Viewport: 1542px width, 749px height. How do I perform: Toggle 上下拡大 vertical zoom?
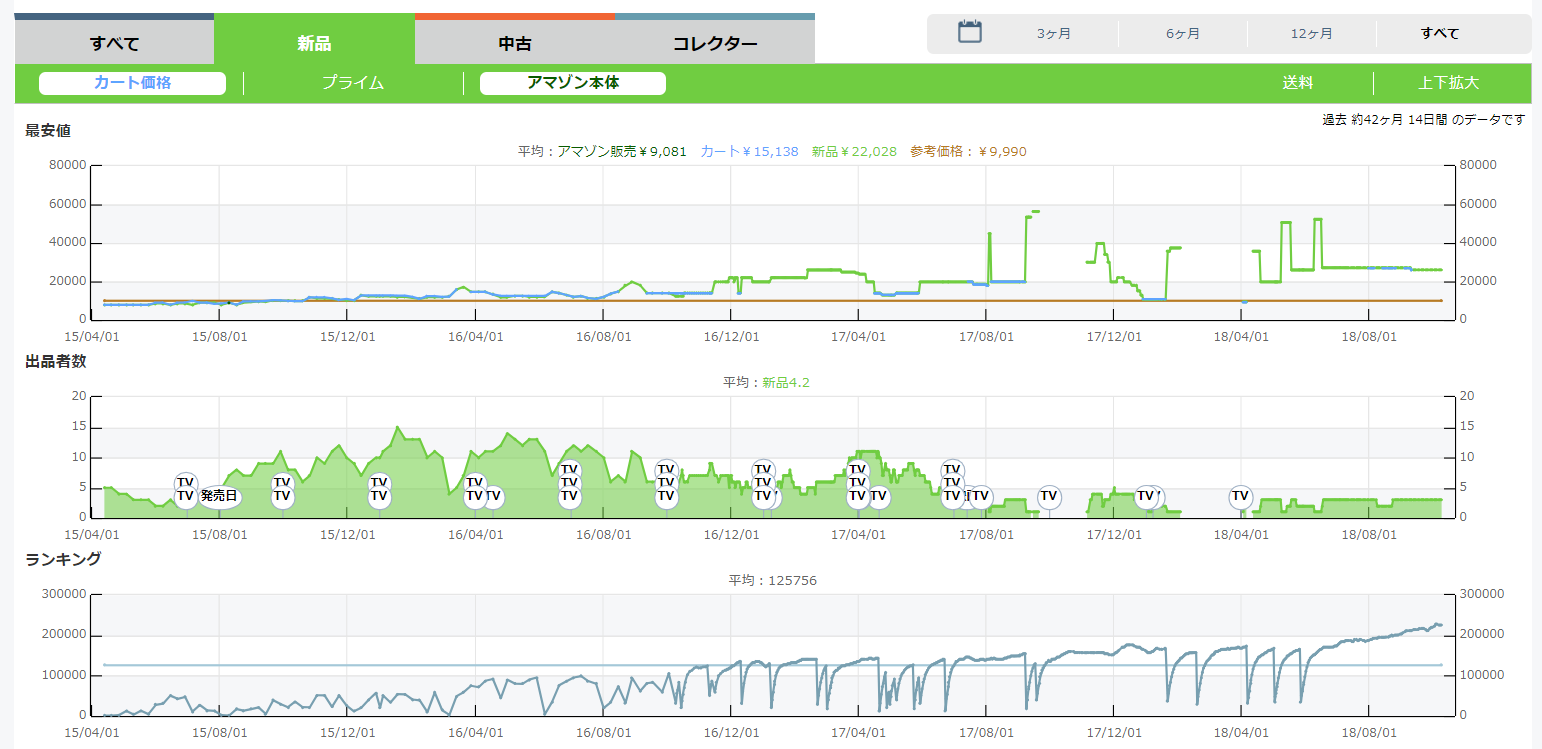[x=1448, y=83]
